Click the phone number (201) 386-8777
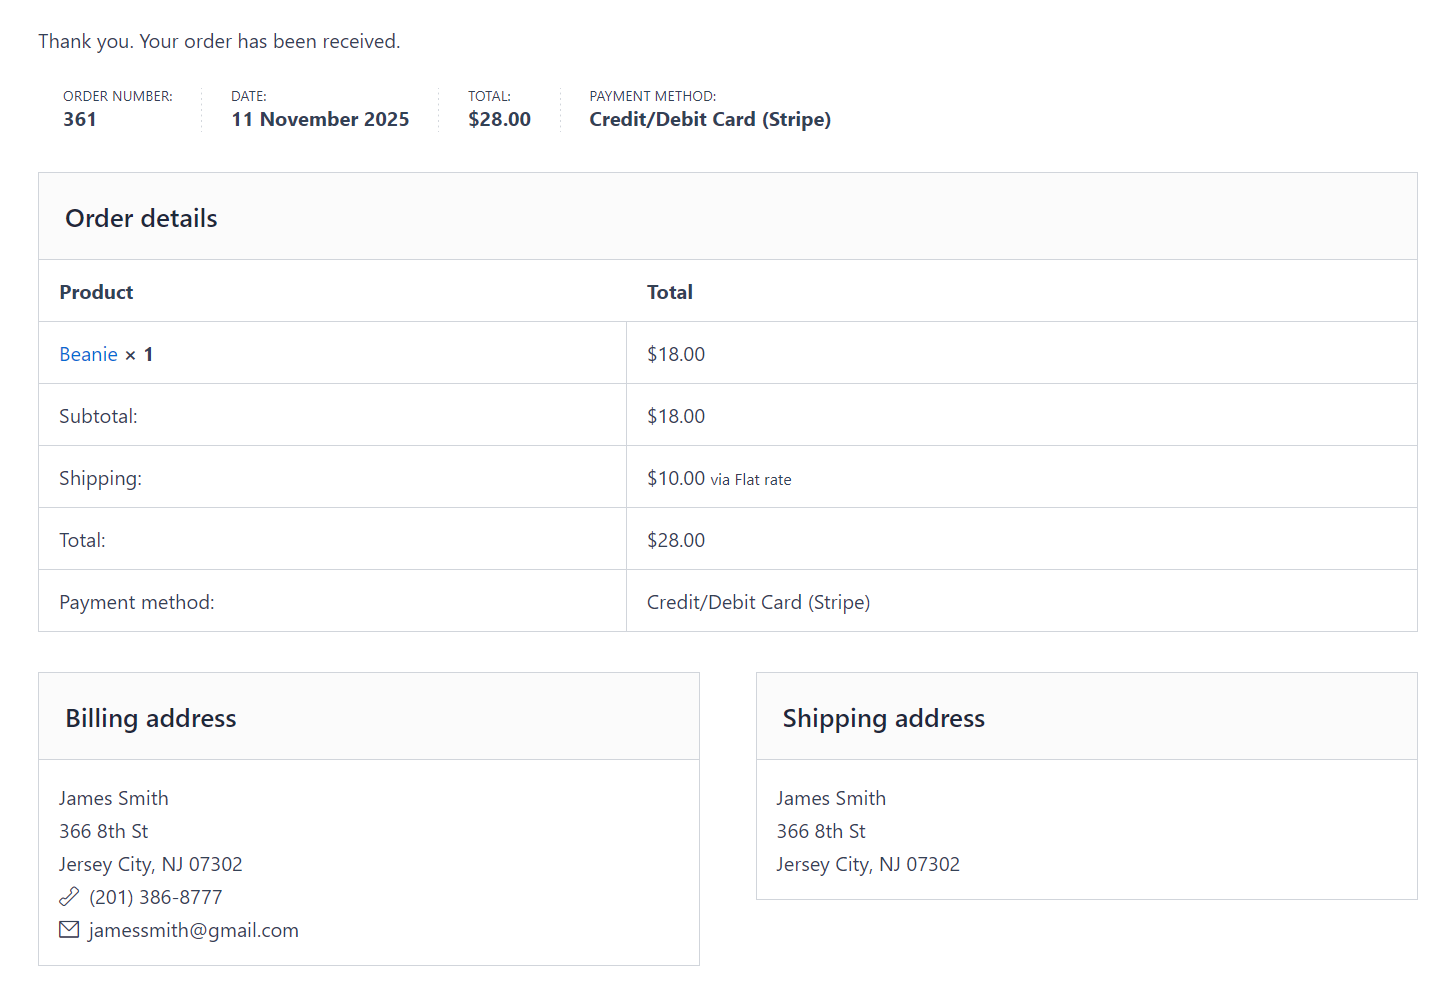 tap(156, 897)
